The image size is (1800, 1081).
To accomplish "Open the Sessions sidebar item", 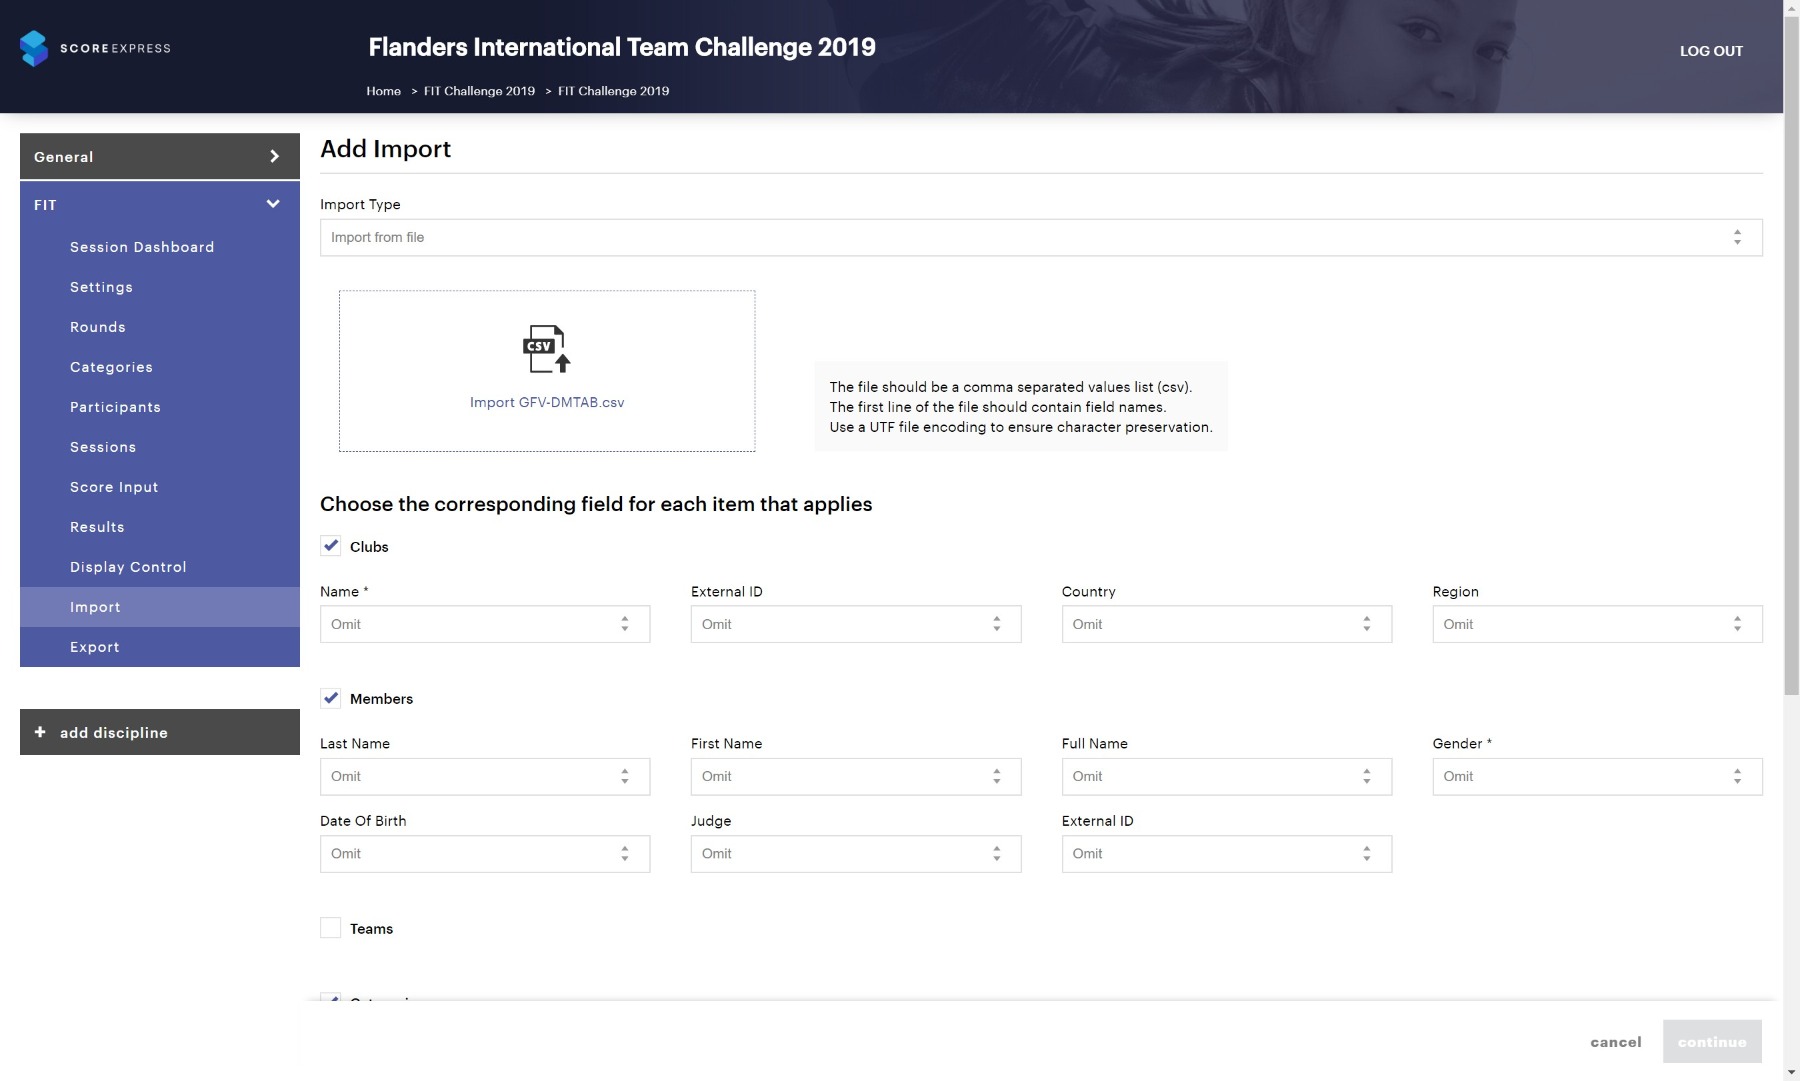I will pyautogui.click(x=160, y=447).
